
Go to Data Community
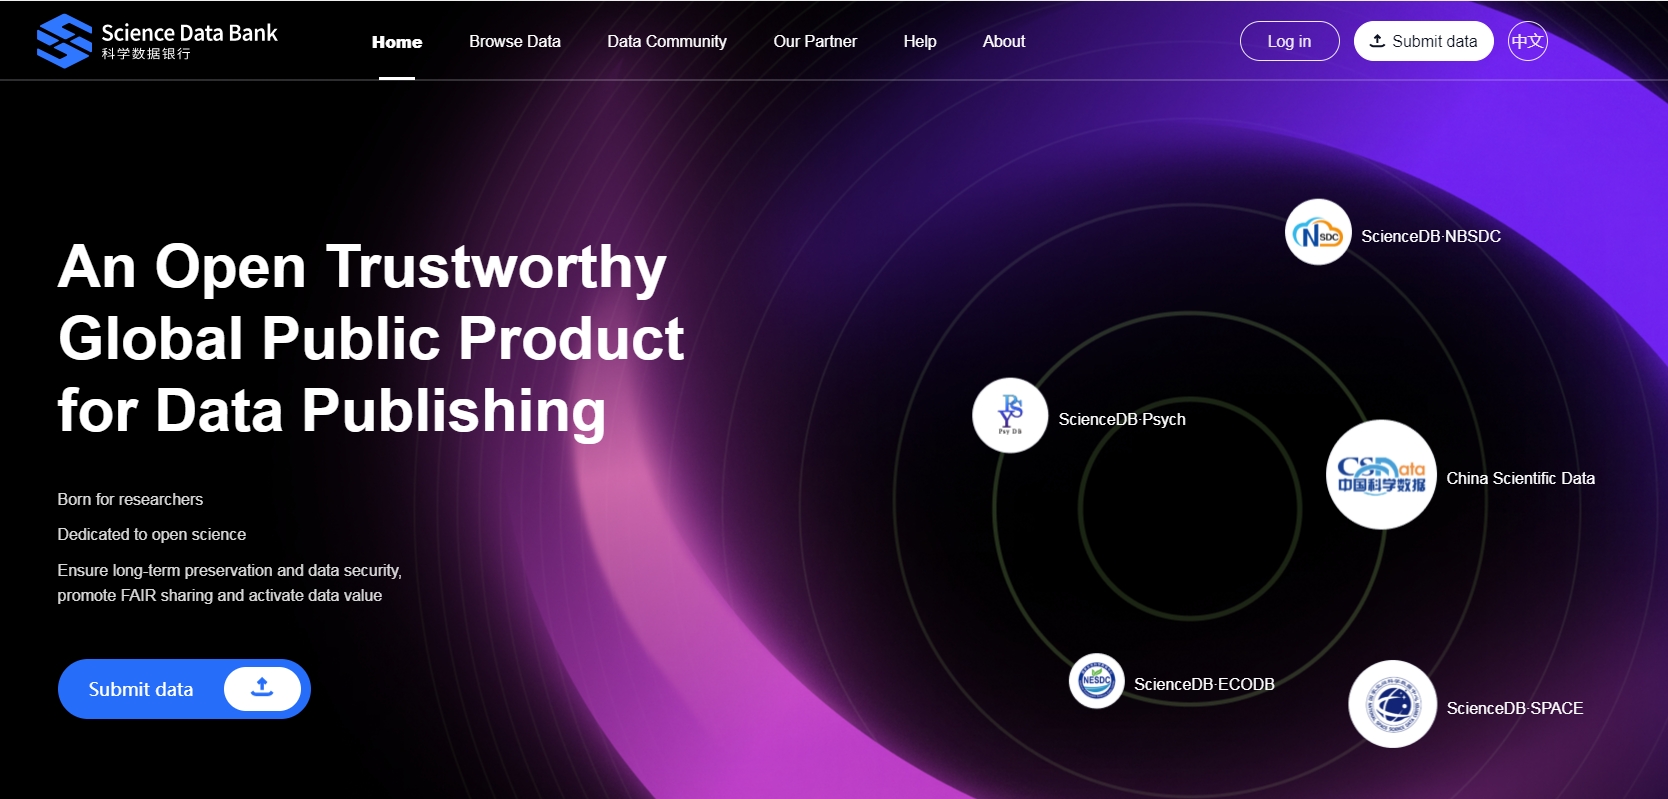pos(667,41)
